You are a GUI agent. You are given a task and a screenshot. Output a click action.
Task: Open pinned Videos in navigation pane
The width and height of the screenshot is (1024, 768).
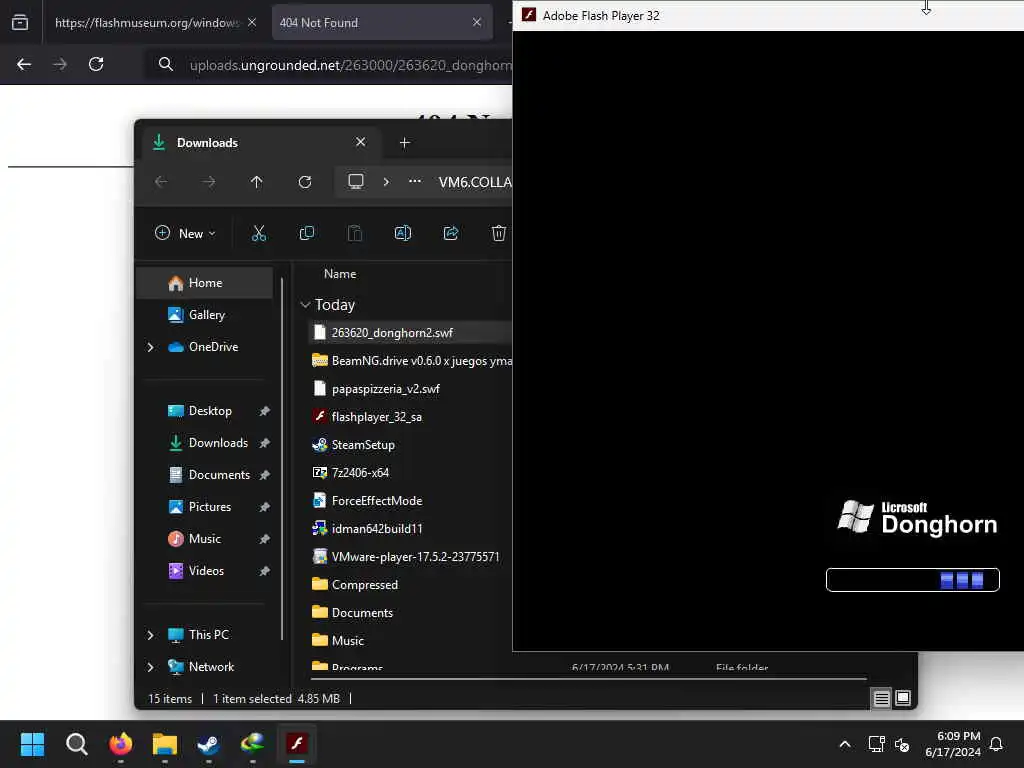click(204, 571)
